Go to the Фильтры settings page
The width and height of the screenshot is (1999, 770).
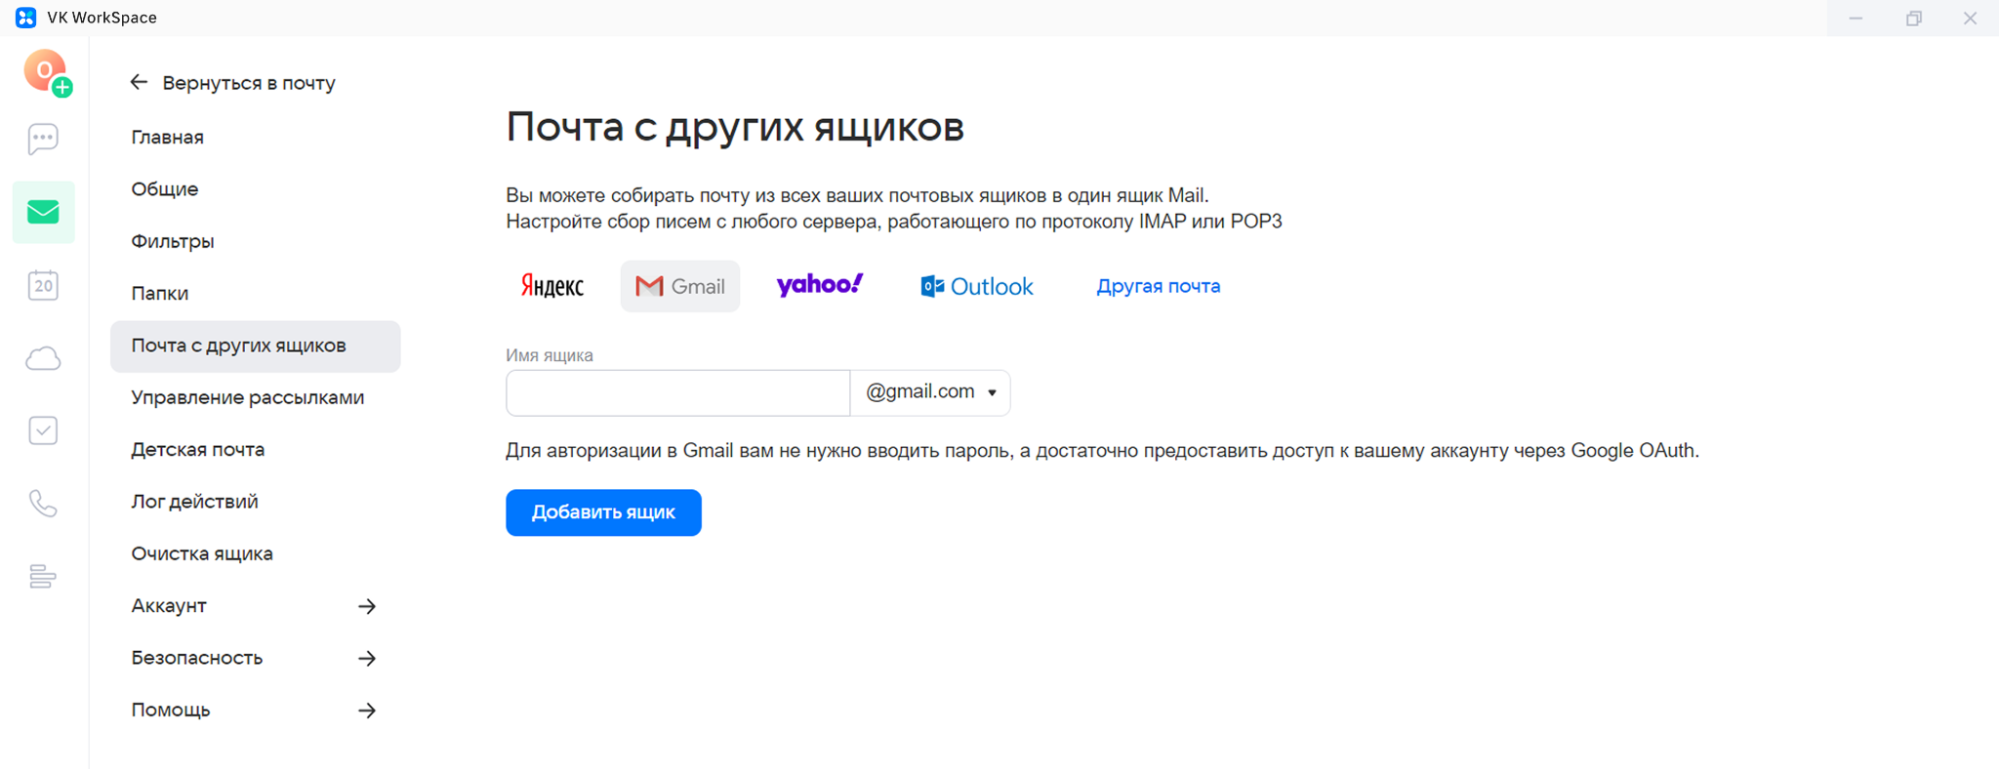[x=173, y=241]
